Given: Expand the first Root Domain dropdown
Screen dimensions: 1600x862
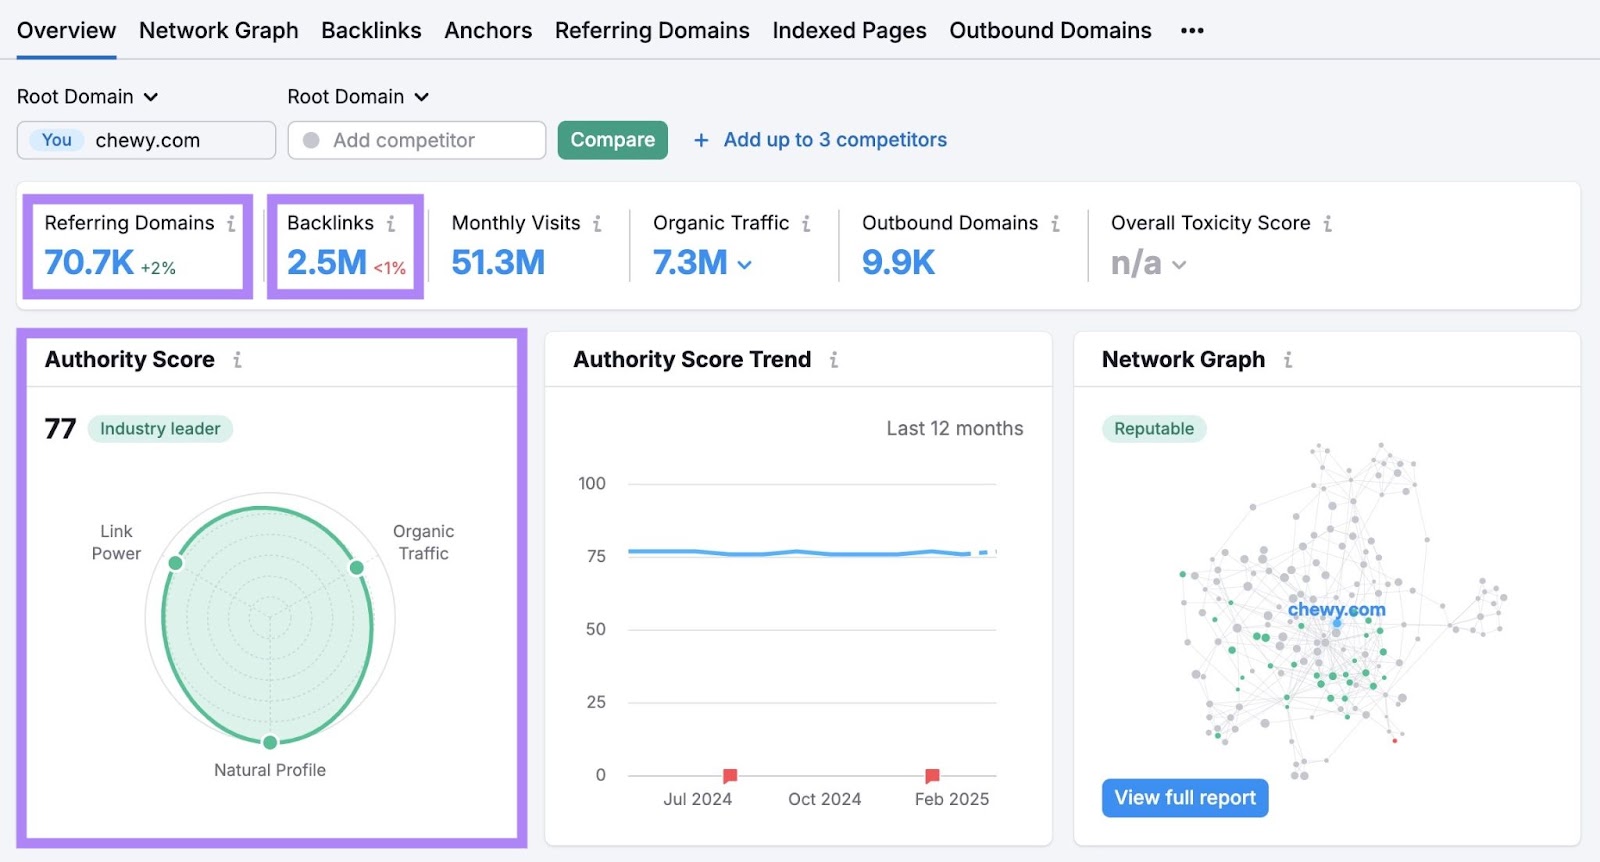Looking at the screenshot, I should point(88,97).
